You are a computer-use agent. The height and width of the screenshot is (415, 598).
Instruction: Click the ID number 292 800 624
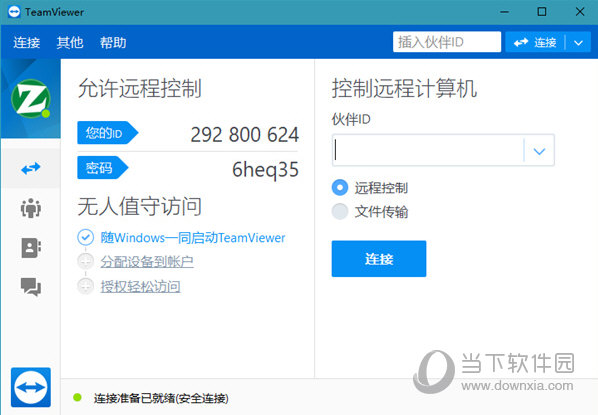[244, 134]
